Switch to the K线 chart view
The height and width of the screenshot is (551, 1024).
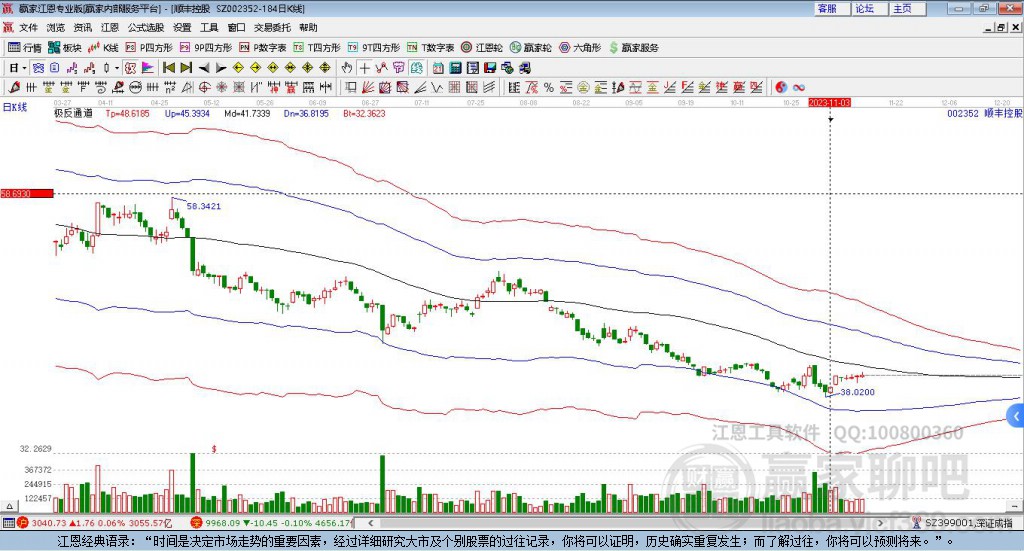click(x=103, y=48)
